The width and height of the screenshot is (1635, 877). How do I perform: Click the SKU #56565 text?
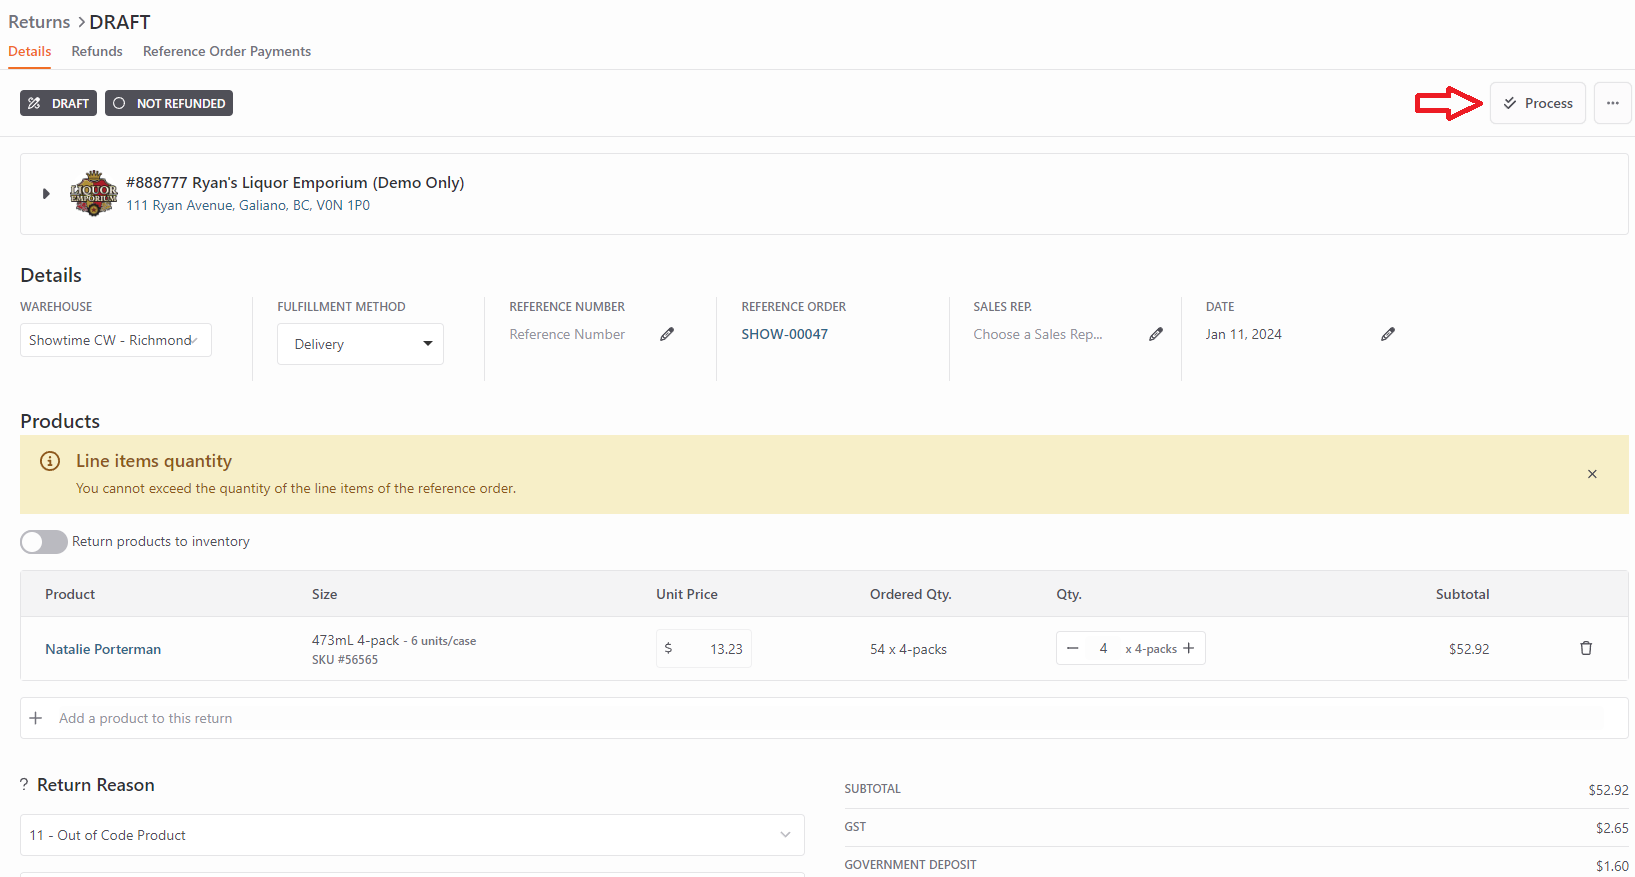[x=345, y=660]
